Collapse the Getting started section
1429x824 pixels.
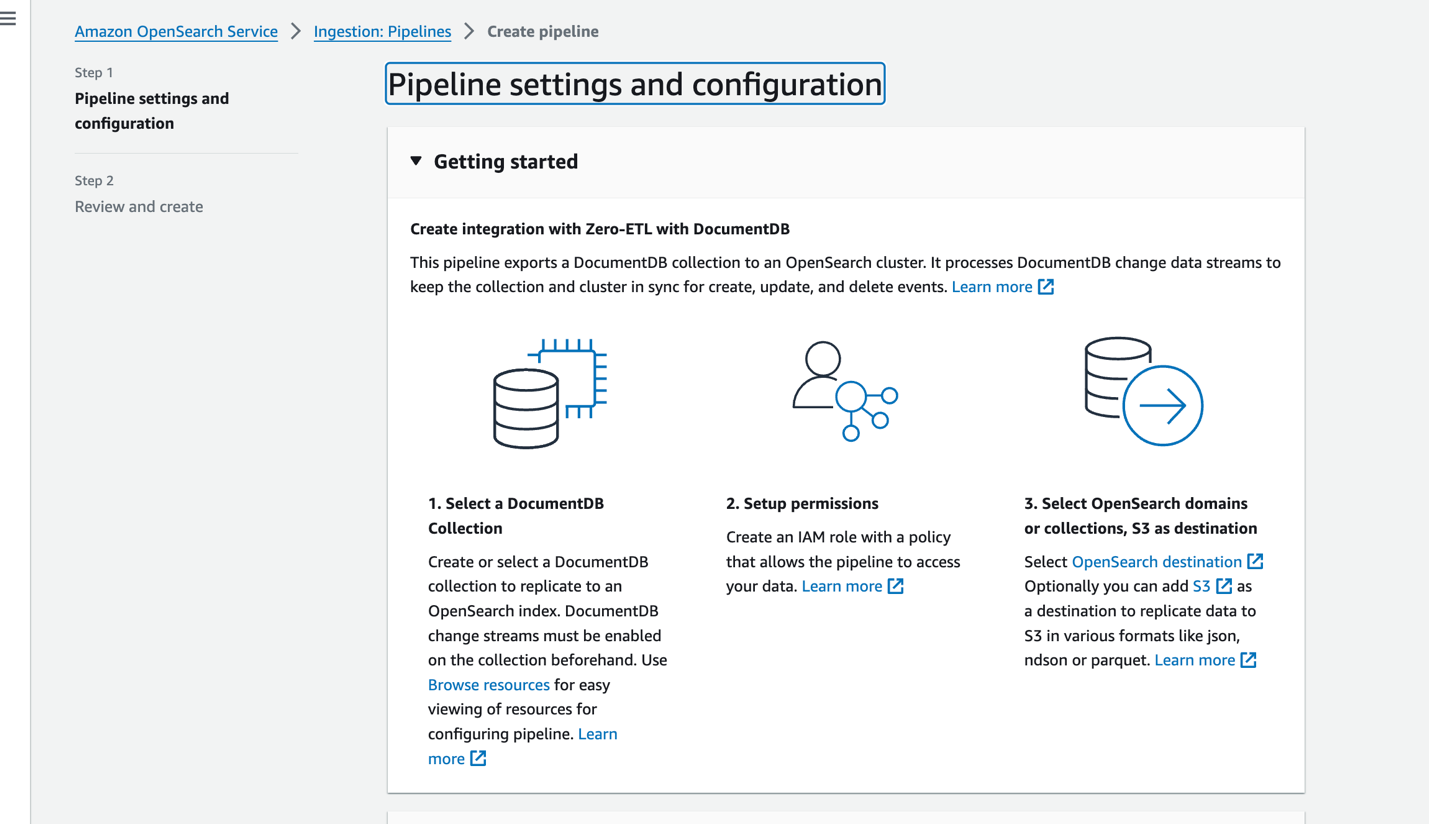click(x=416, y=161)
